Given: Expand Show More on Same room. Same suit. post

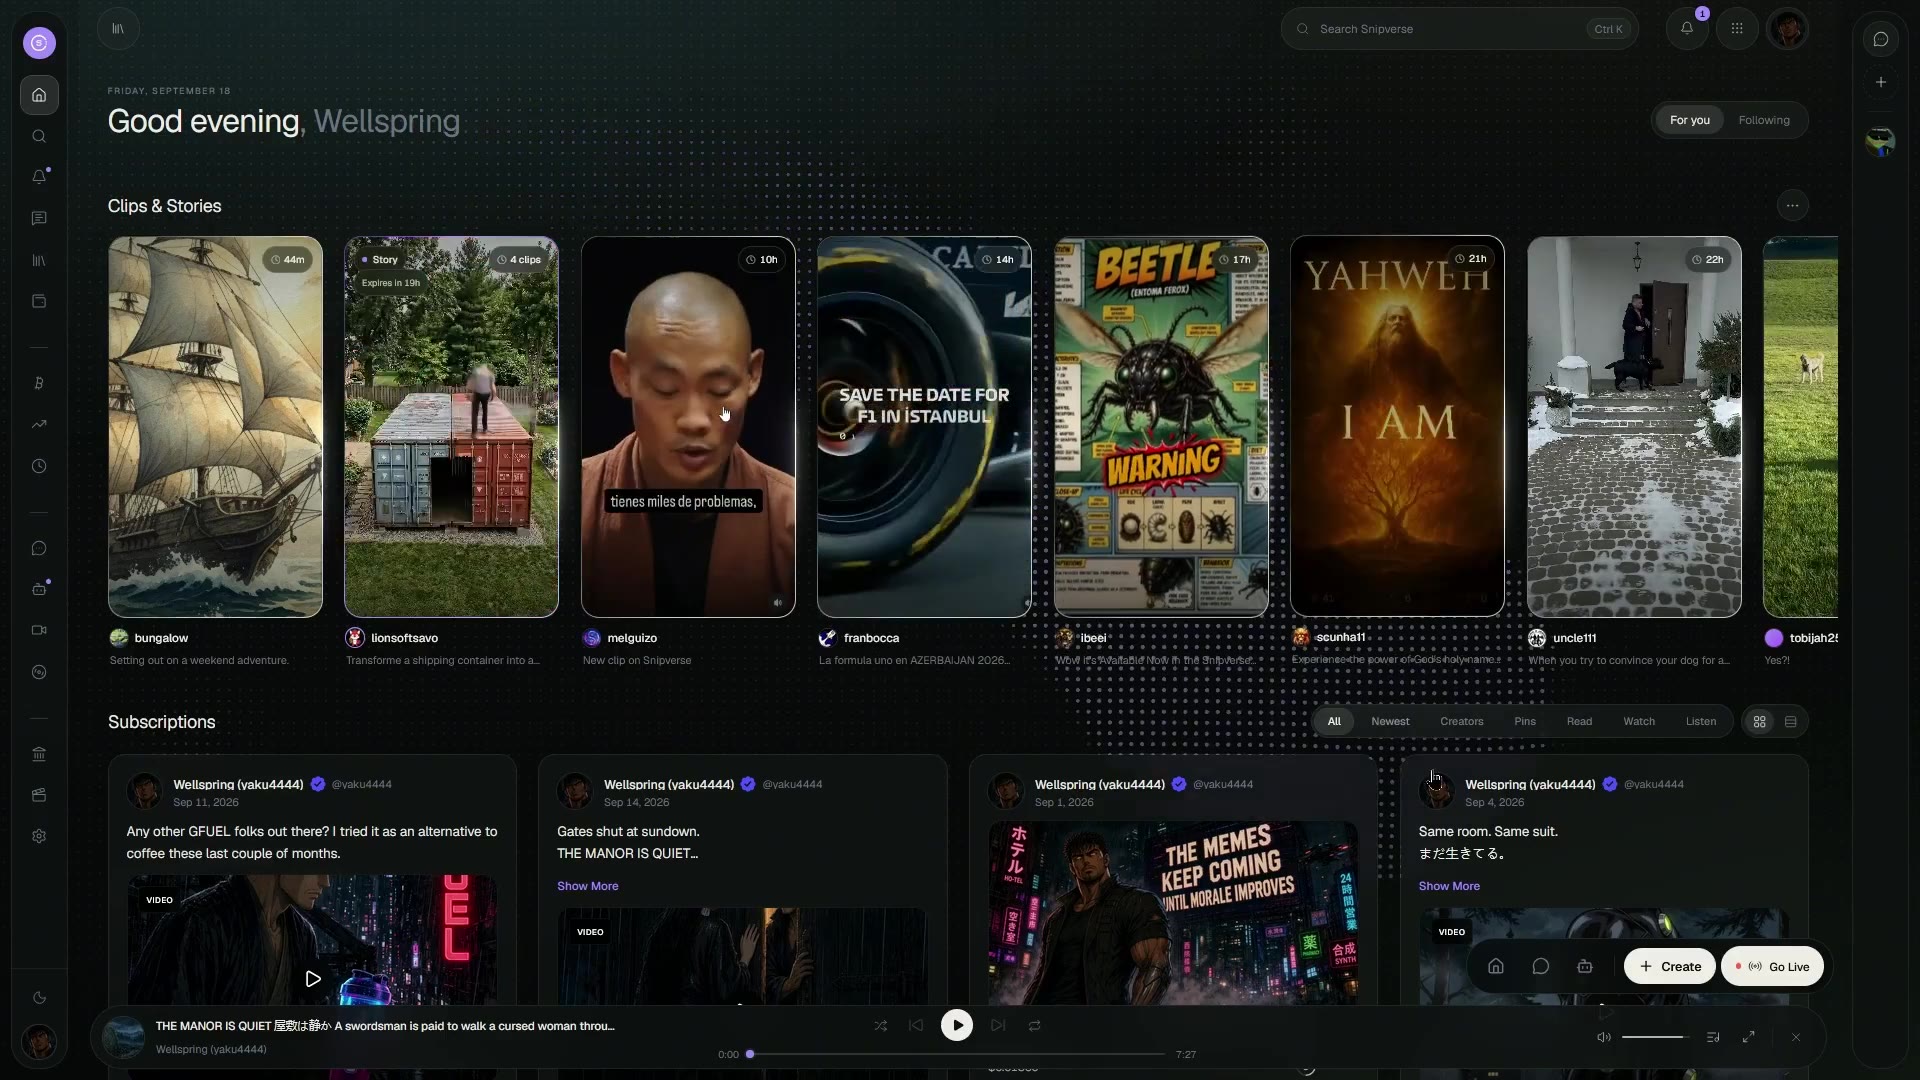Looking at the screenshot, I should (x=1449, y=886).
